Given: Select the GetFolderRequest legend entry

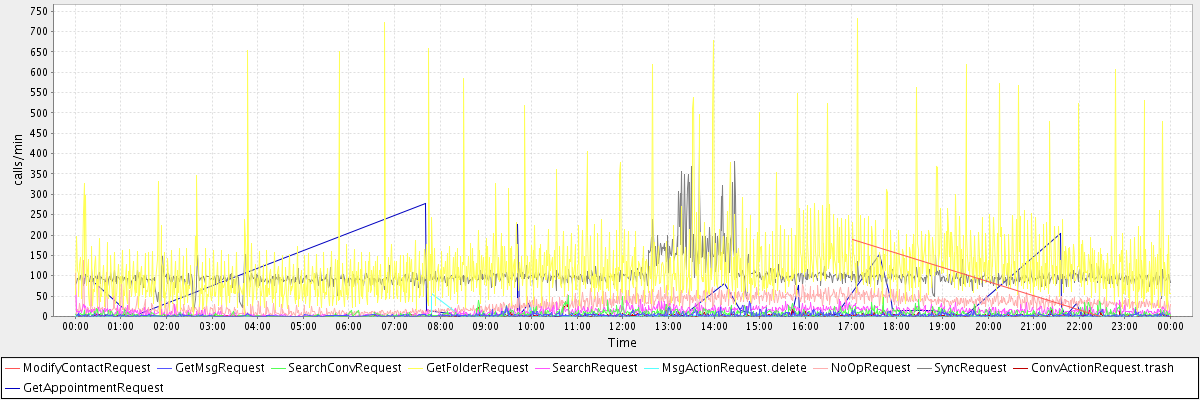Looking at the screenshot, I should [x=477, y=368].
